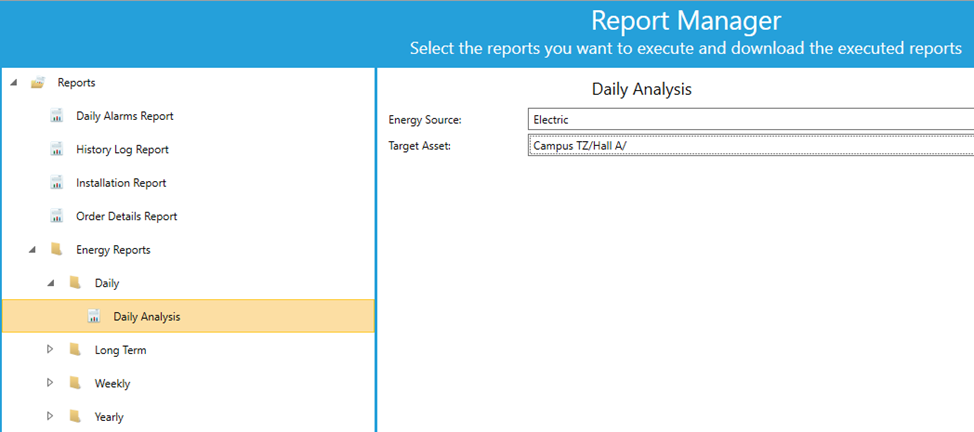Viewport: 974px width, 432px height.
Task: Click the Energy Reports folder icon
Action: [57, 249]
